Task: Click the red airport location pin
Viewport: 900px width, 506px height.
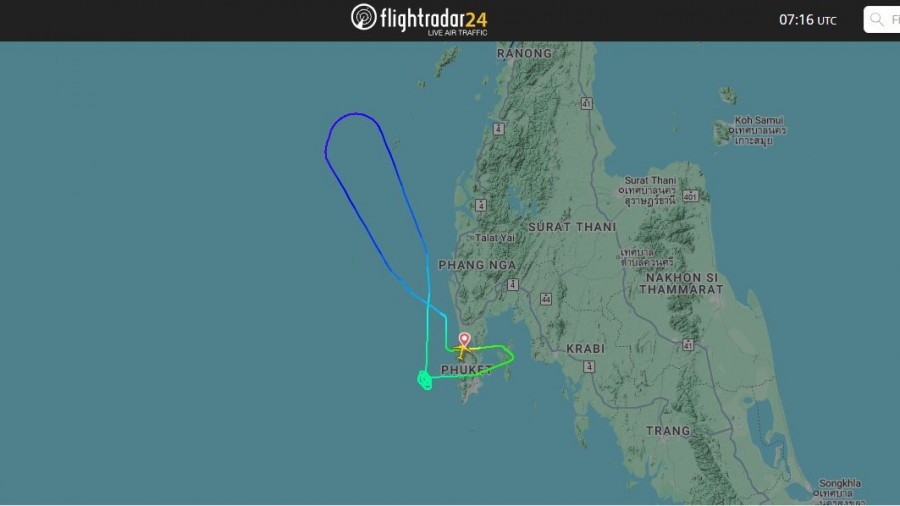Action: [x=464, y=339]
